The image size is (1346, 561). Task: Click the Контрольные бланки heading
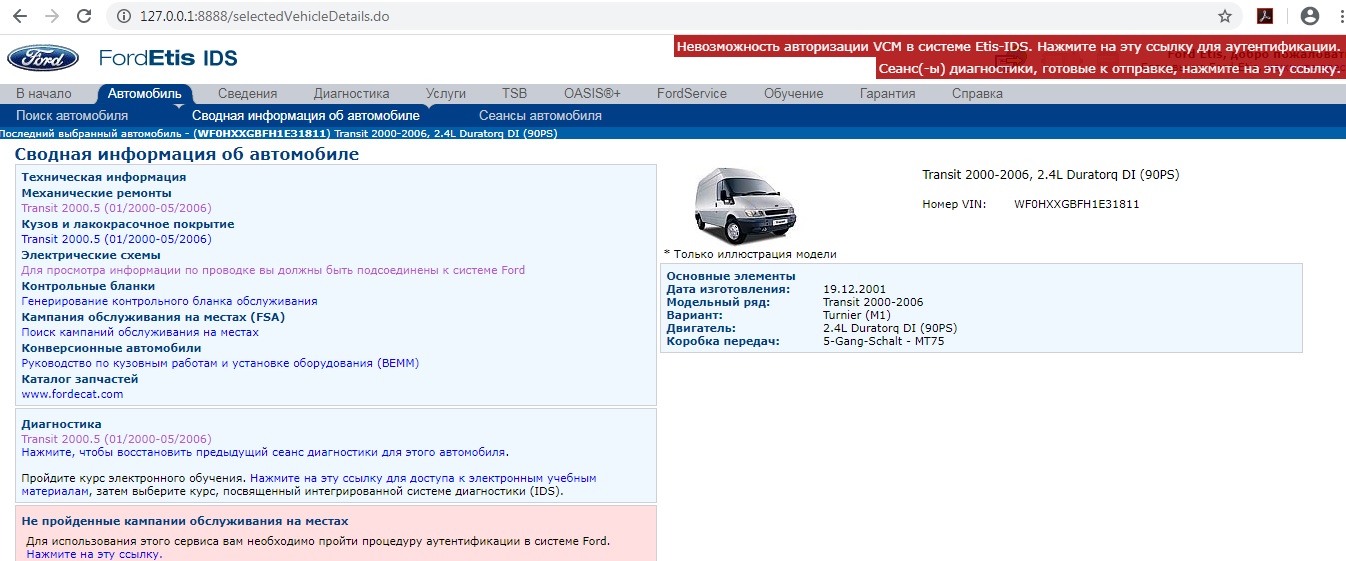pos(88,286)
